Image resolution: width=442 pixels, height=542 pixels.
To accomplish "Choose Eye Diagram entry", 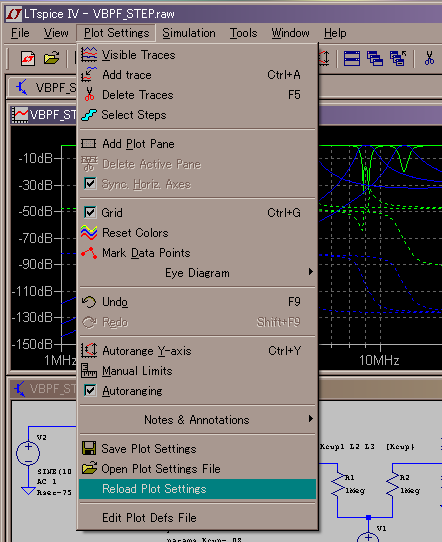I will [197, 273].
